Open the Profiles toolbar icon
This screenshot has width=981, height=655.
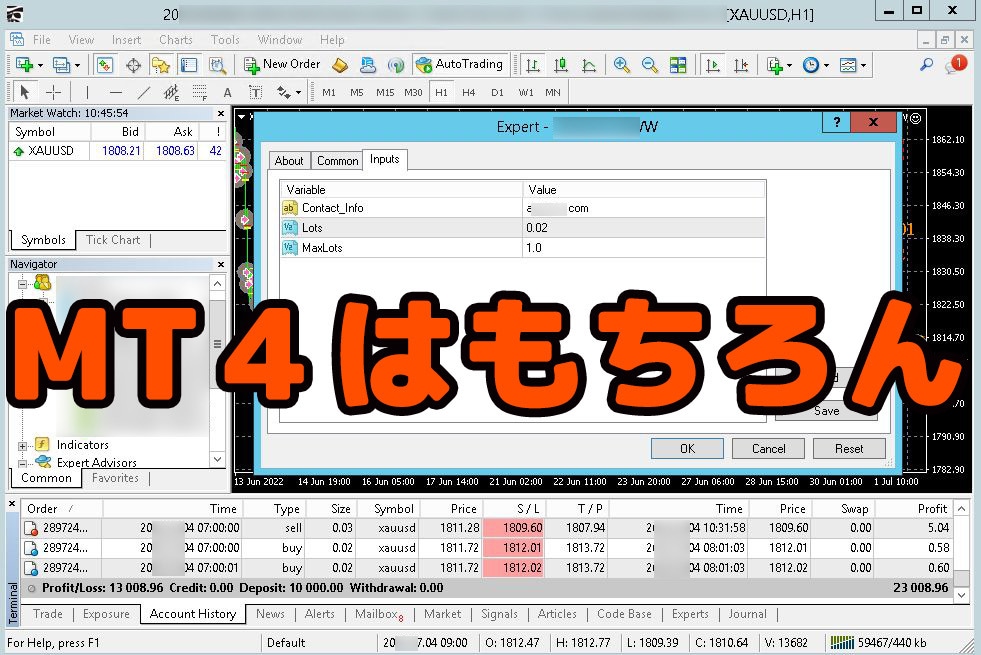[x=61, y=64]
